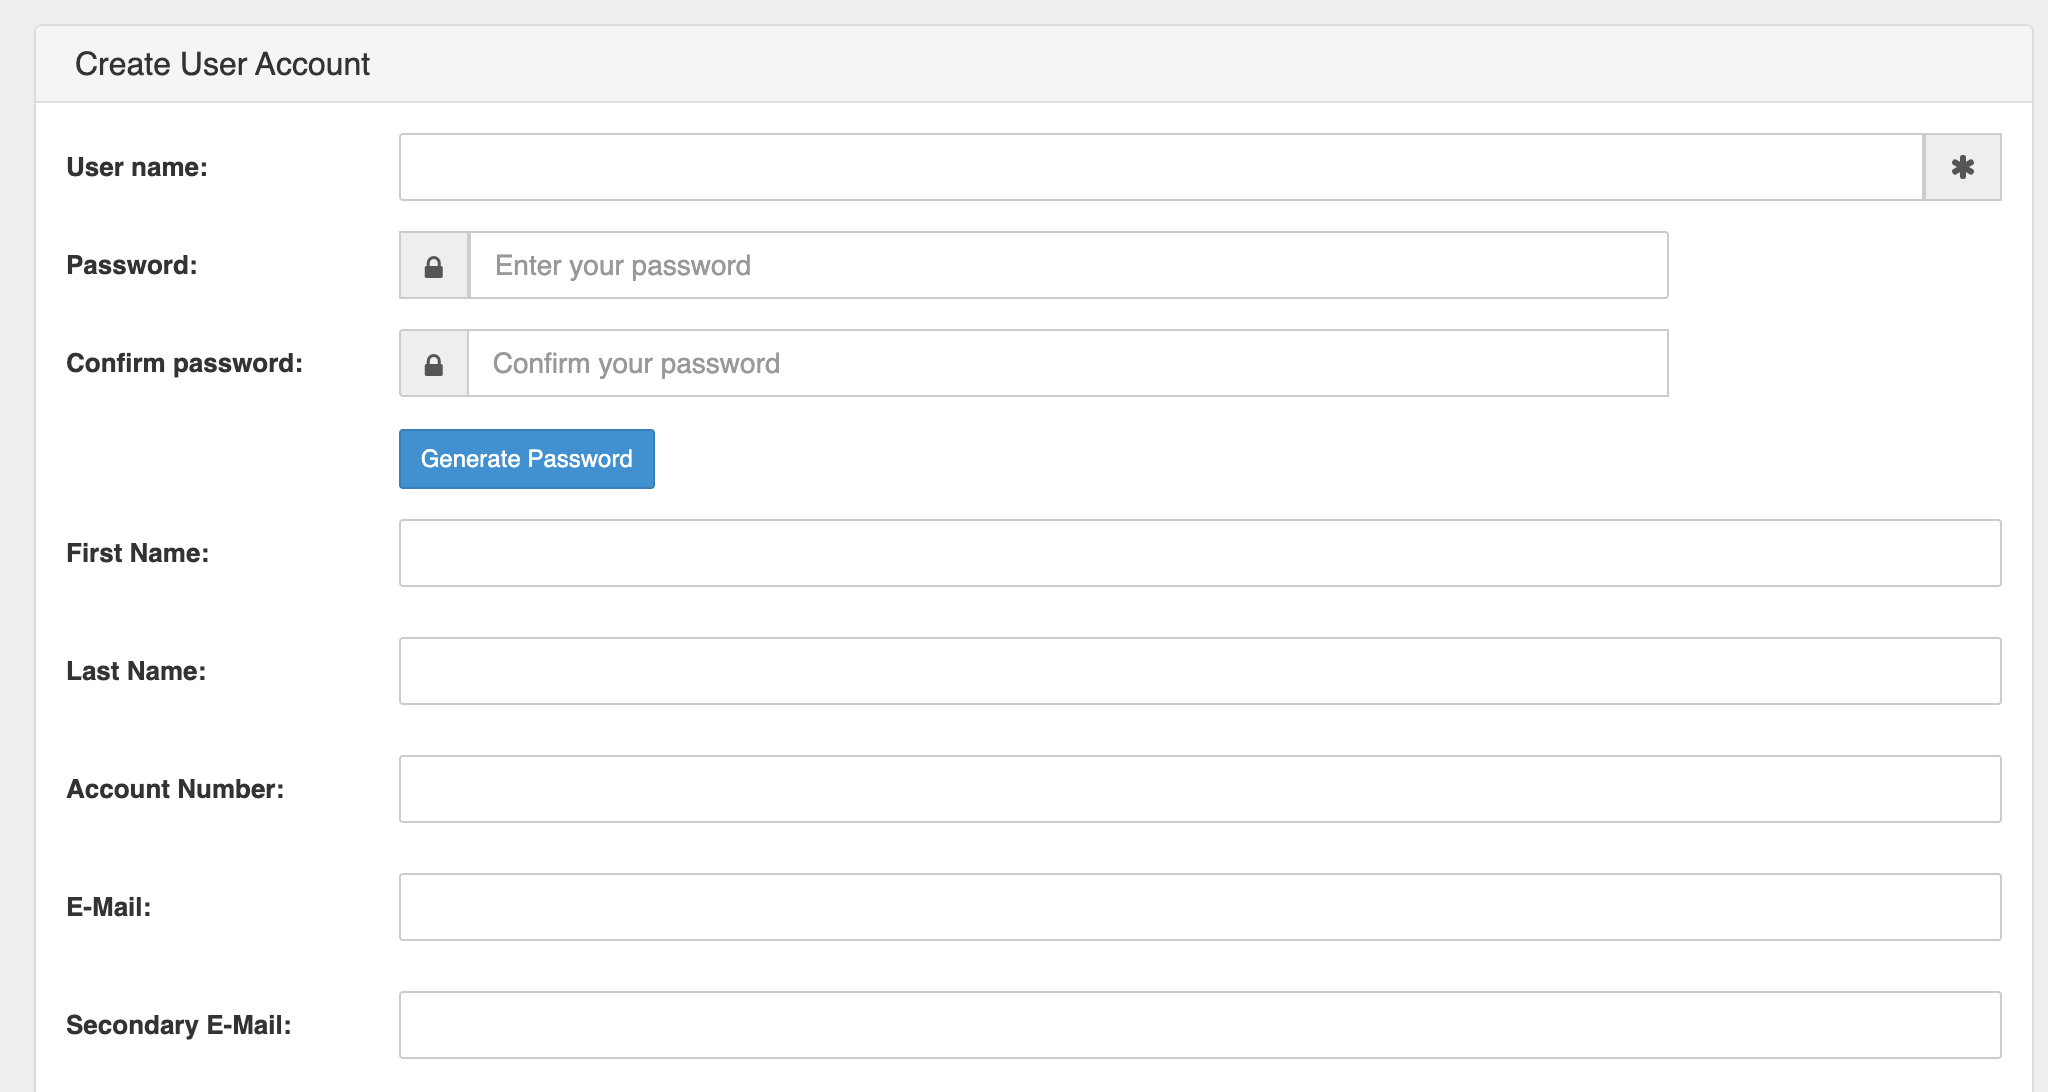Click the 'Last Name:' label
The height and width of the screenshot is (1092, 2048).
click(x=136, y=671)
